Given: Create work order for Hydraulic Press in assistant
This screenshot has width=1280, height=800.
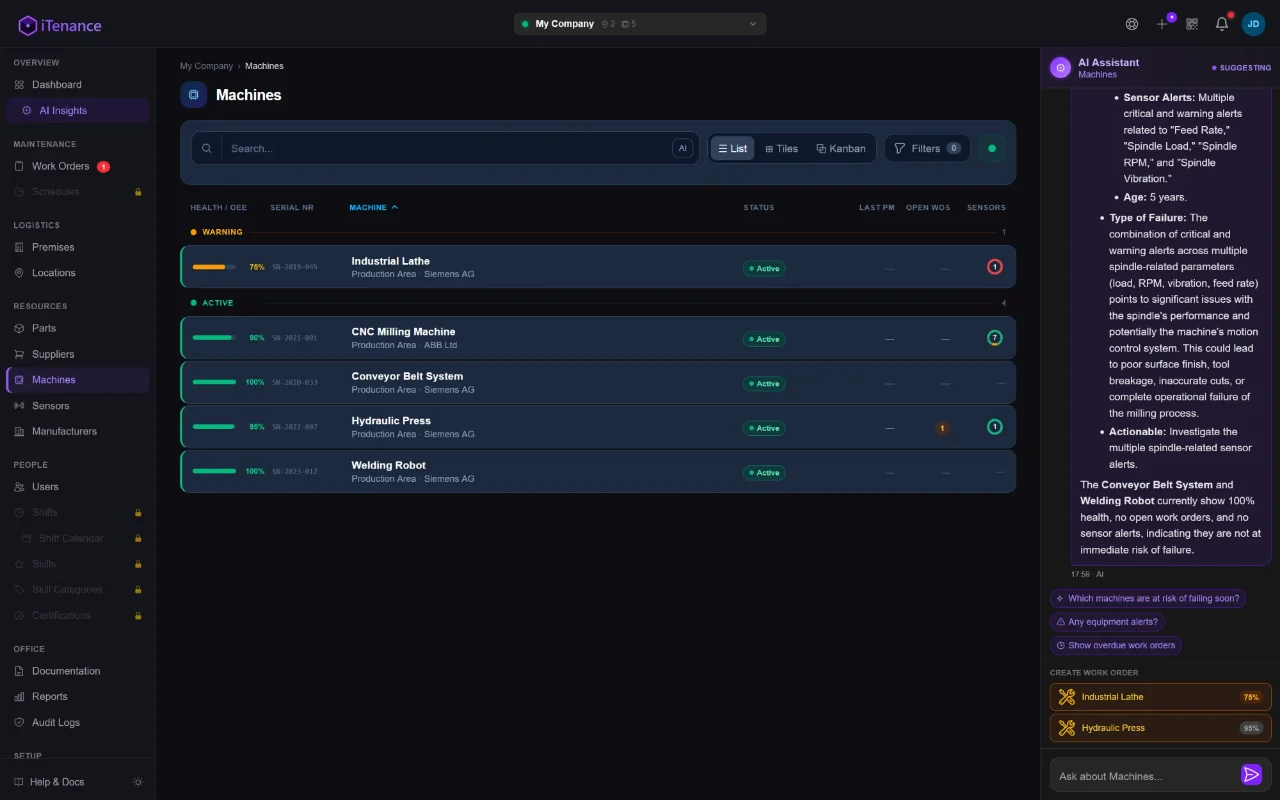Looking at the screenshot, I should tap(1160, 728).
